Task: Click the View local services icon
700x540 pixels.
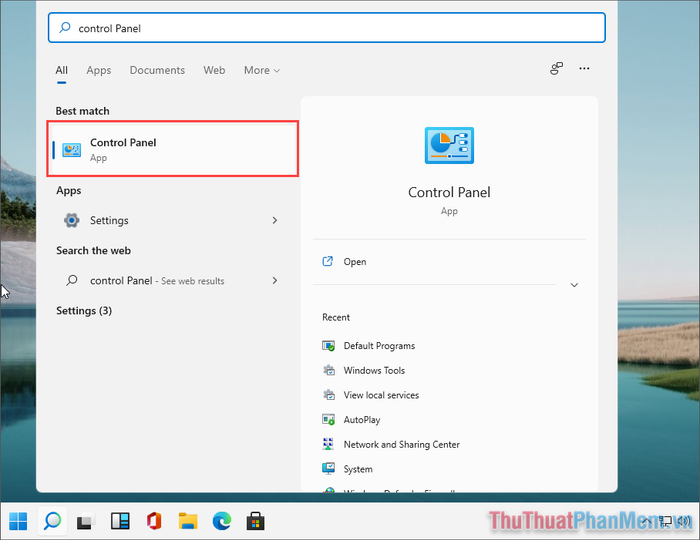Action: [329, 395]
